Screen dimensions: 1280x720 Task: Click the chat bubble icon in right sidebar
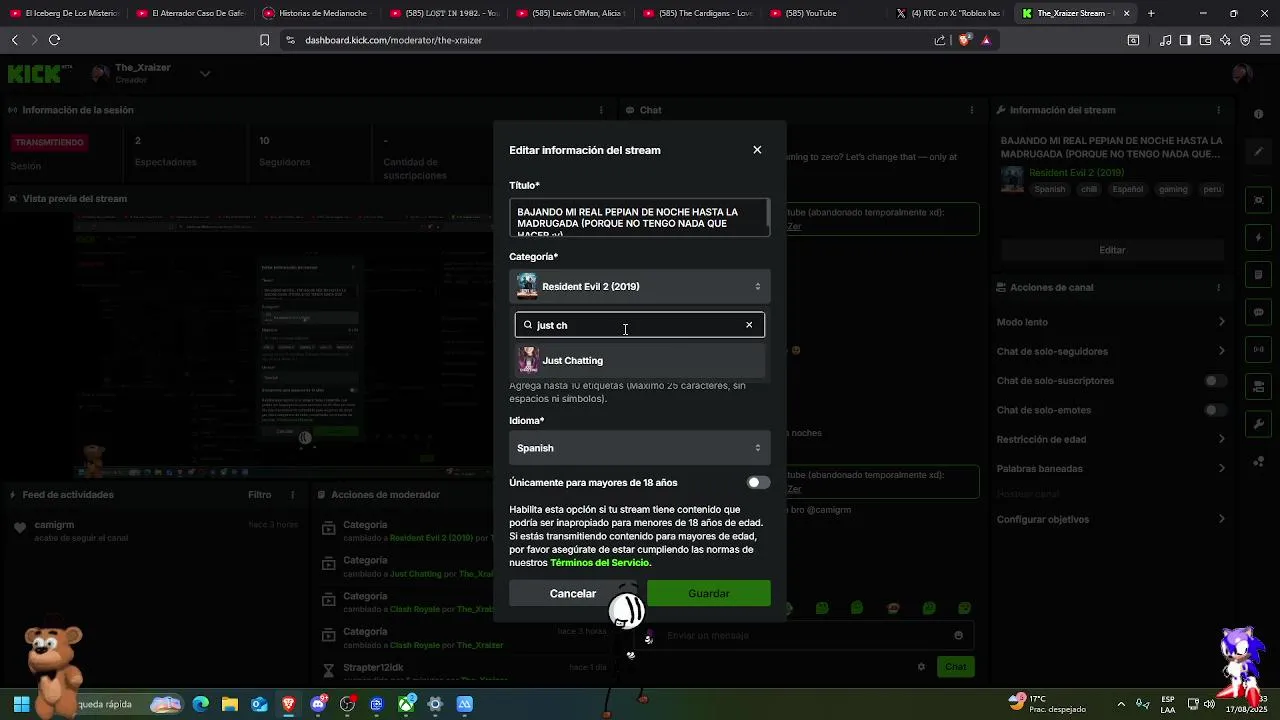click(x=1259, y=312)
